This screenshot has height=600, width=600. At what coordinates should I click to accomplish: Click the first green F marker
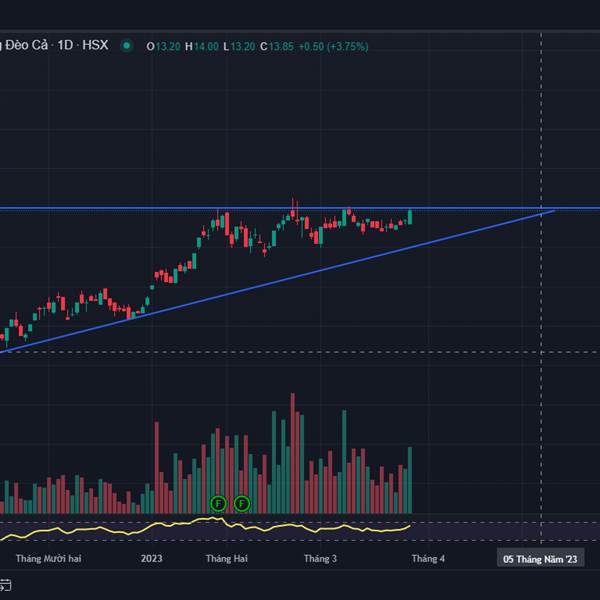218,504
